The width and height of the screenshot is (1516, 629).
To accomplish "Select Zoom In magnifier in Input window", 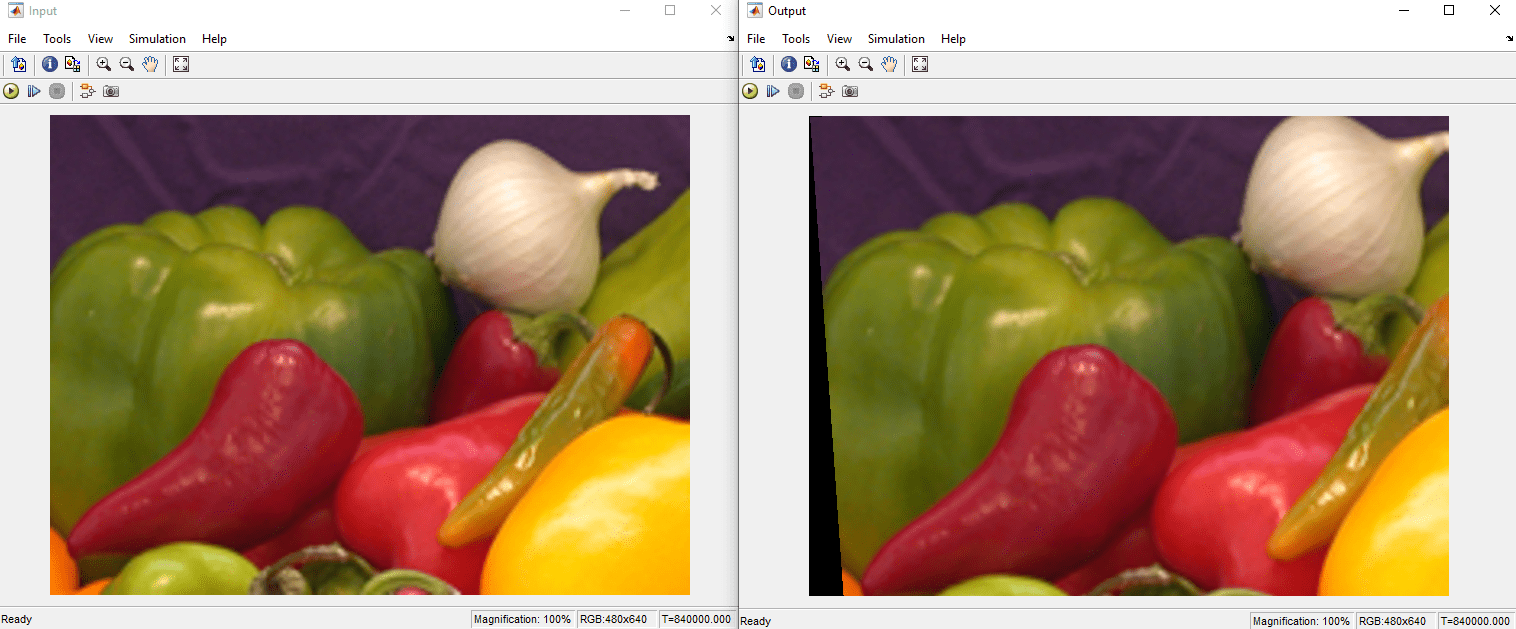I will tap(104, 64).
